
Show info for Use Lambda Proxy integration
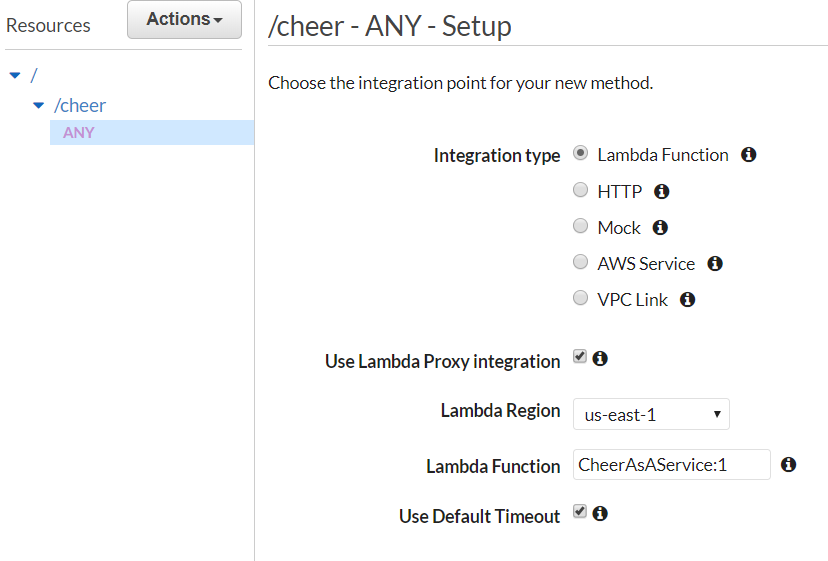(600, 358)
